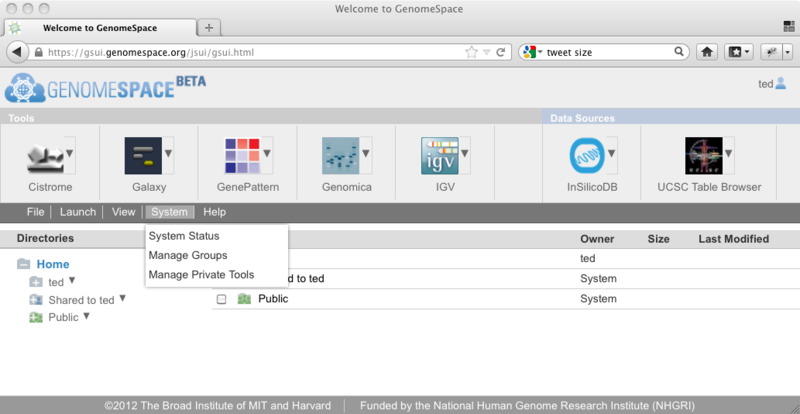Open the add-on dropdown arrow in toolbar
Screen dimensions: 800x414
[x=788, y=52]
